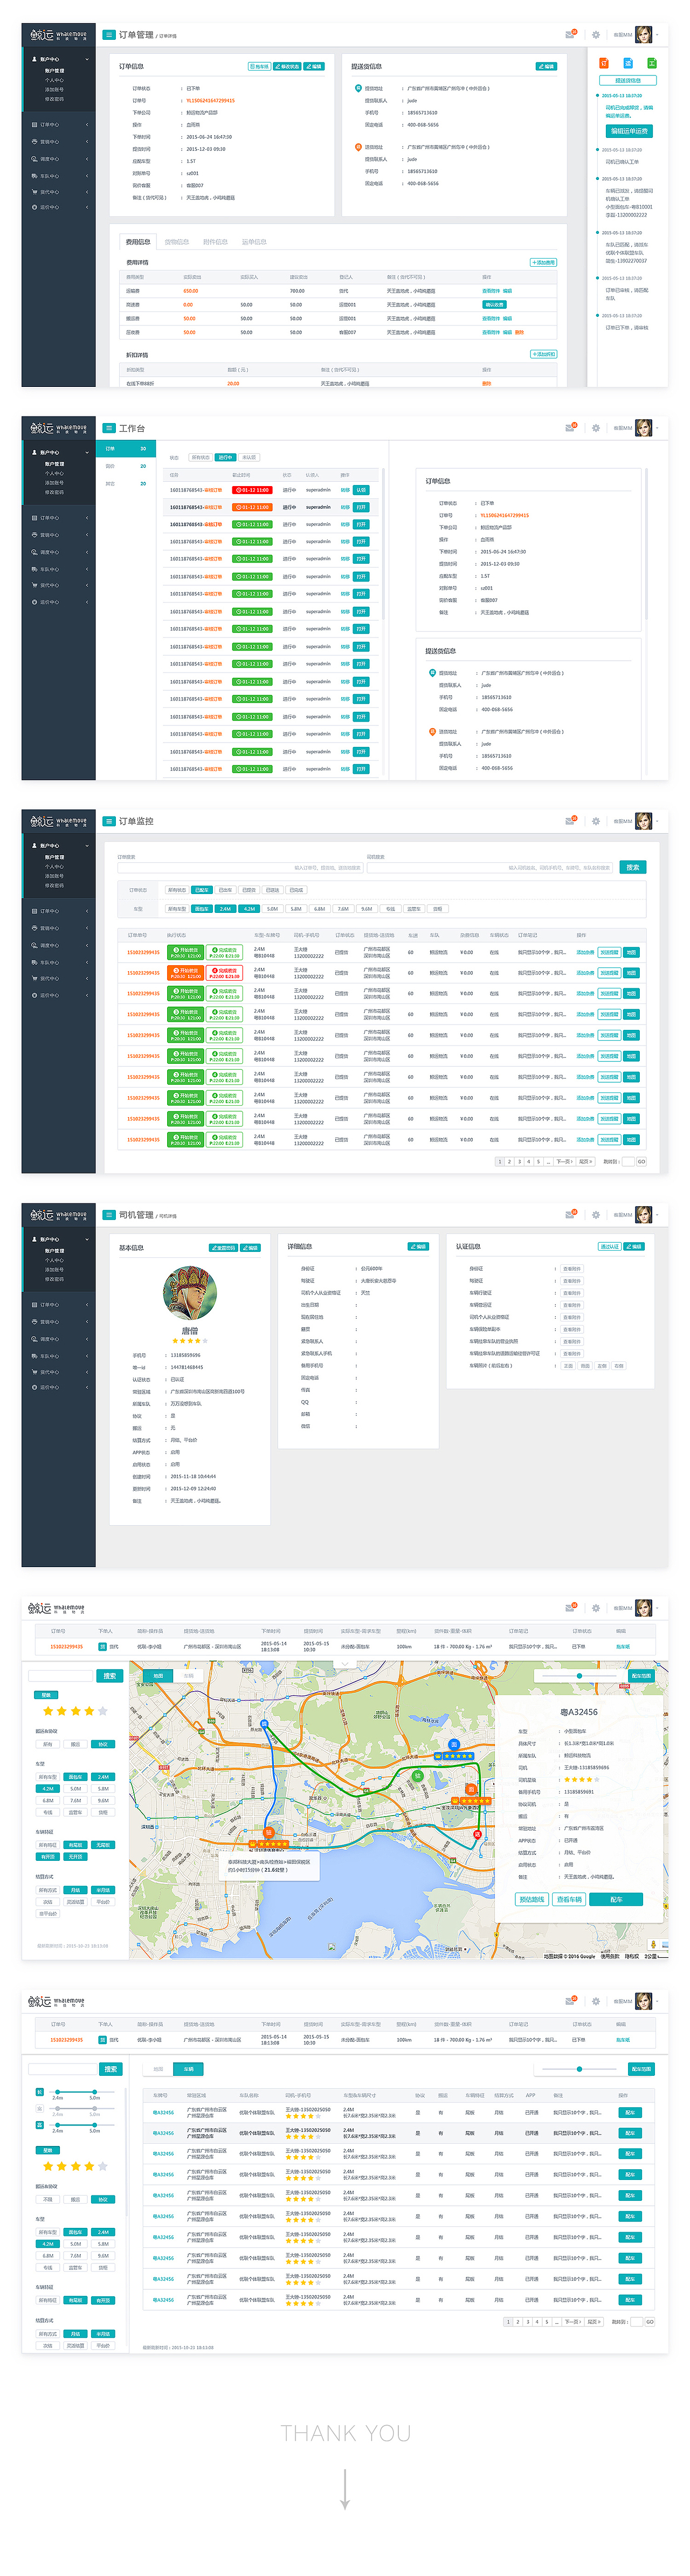Toggle 月结 settlement filter on the map screen
This screenshot has height=2576, width=690.
pos(75,1890)
